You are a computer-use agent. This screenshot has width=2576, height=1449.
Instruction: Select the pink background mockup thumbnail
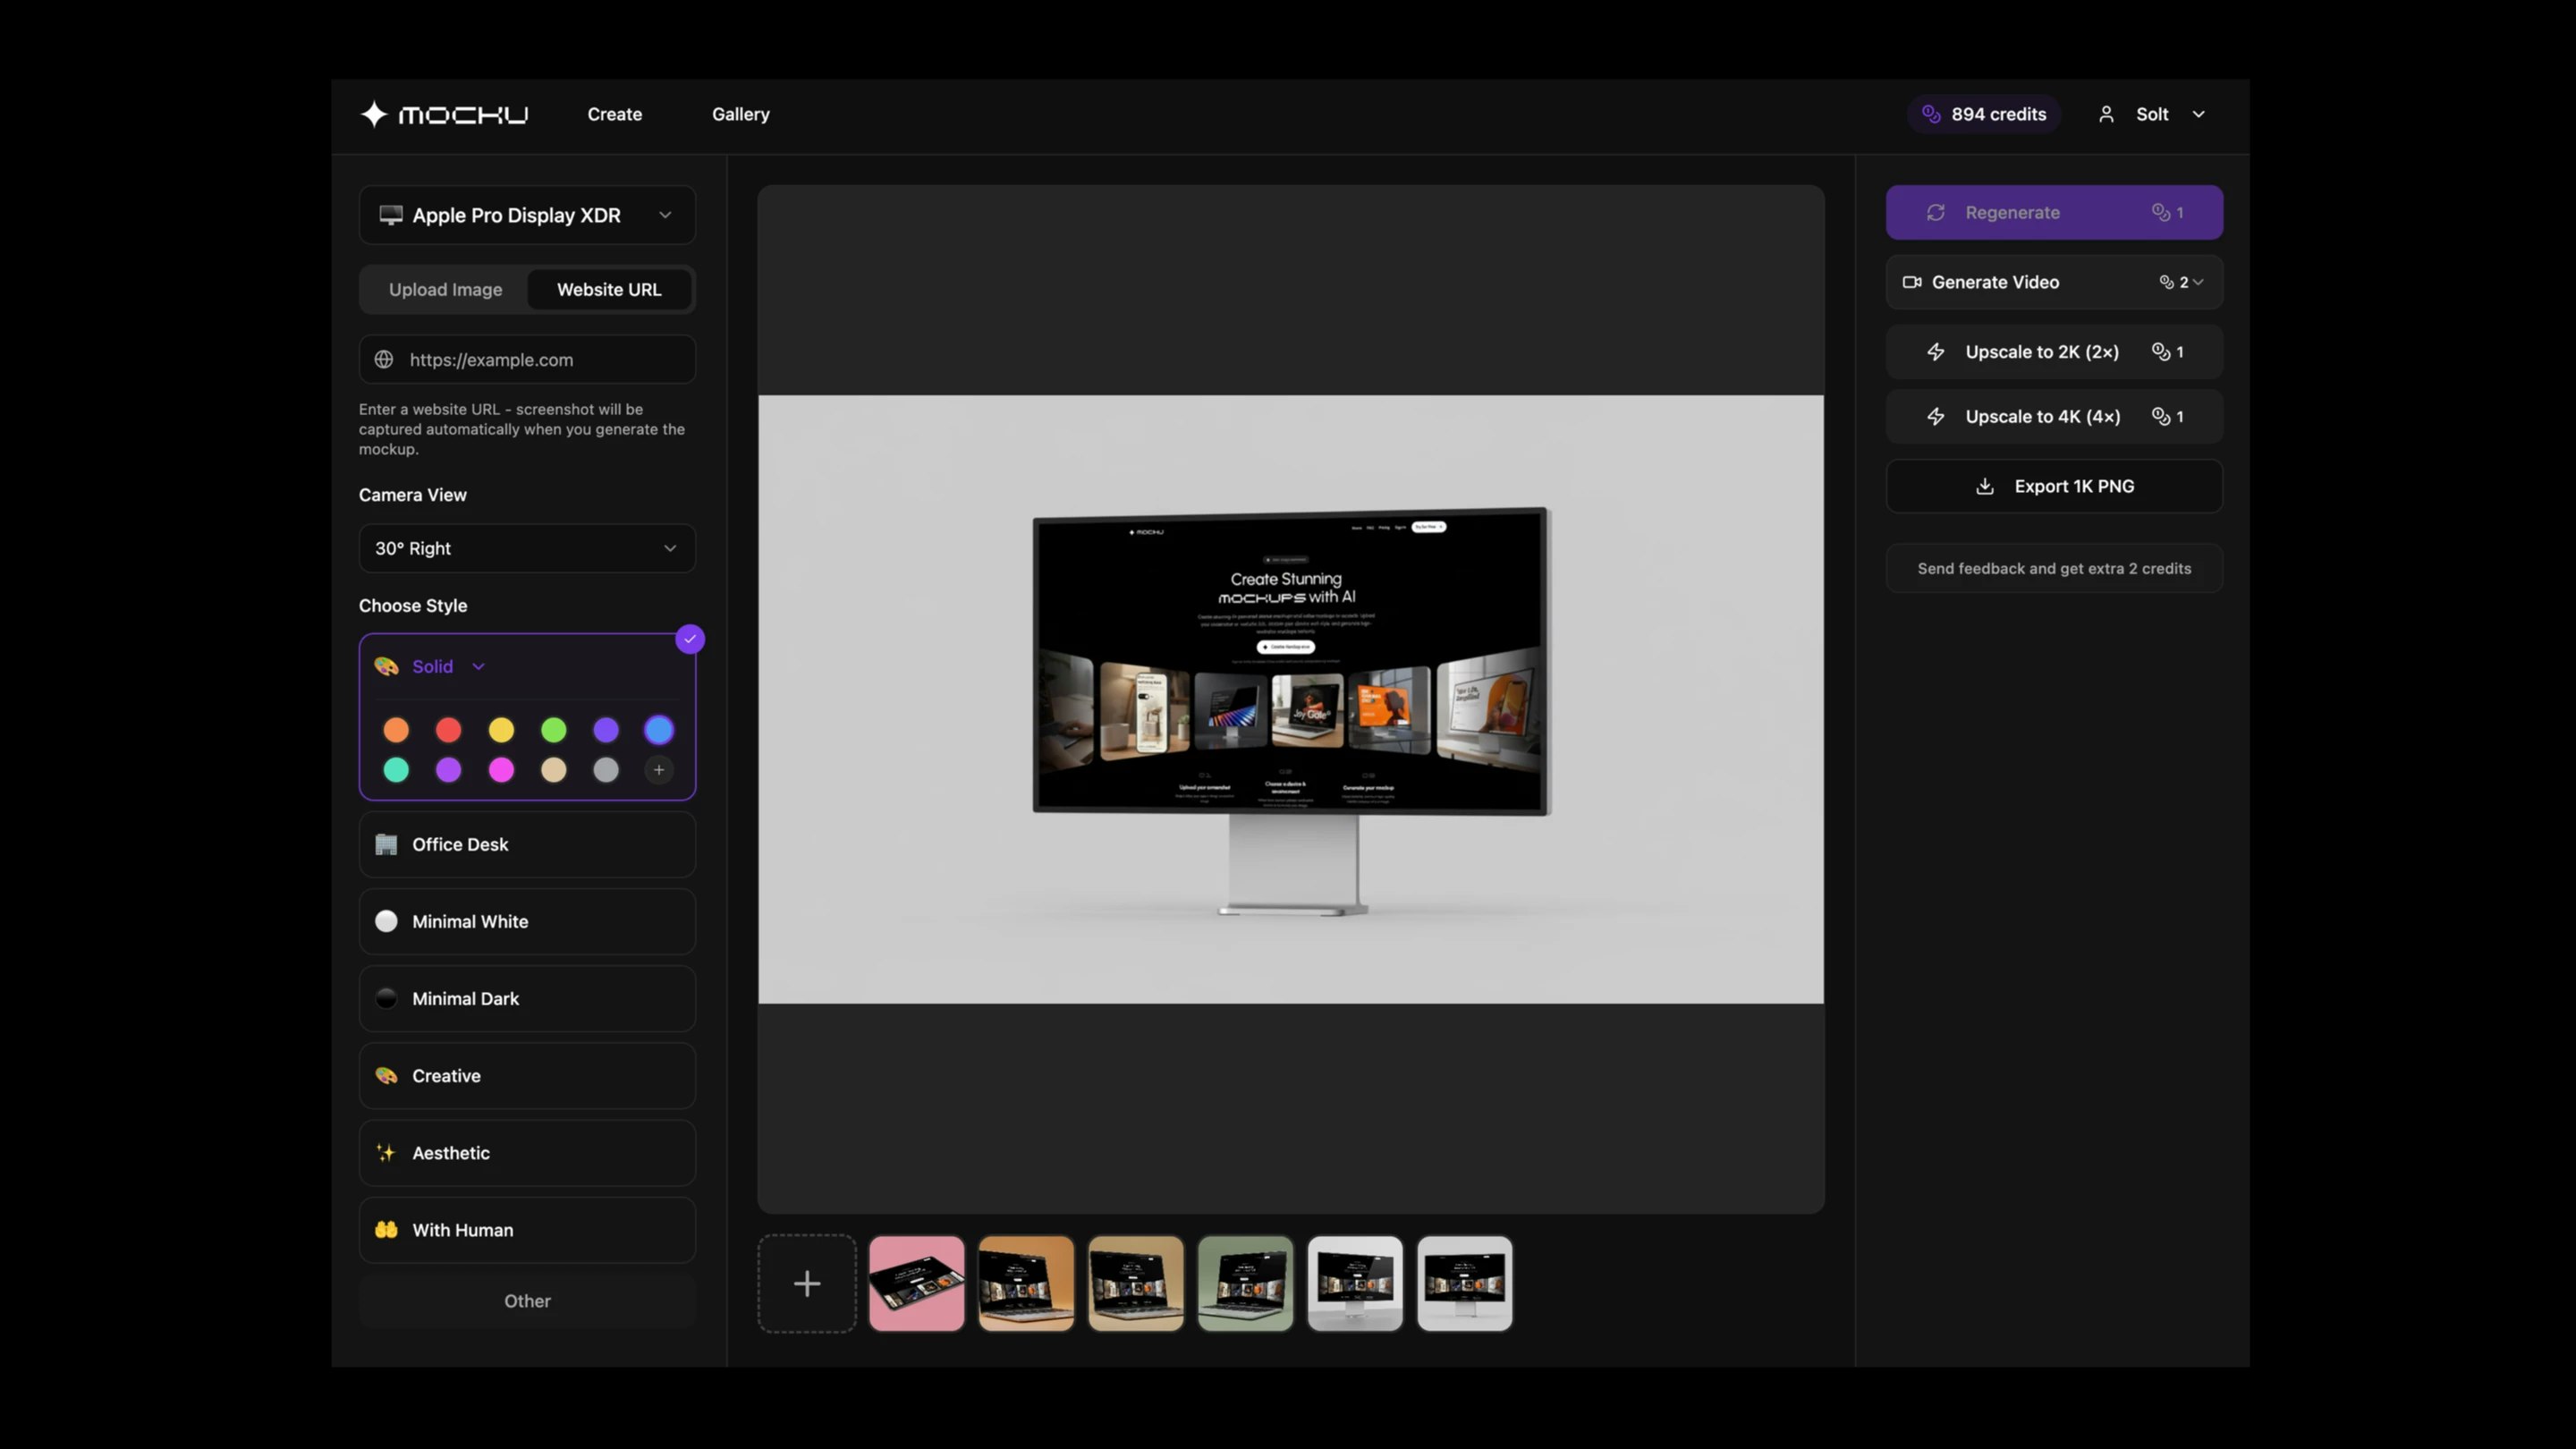coord(916,1283)
